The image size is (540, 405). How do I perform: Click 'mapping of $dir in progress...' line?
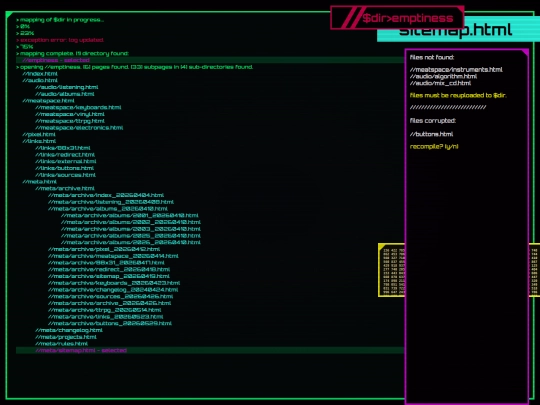tap(60, 20)
